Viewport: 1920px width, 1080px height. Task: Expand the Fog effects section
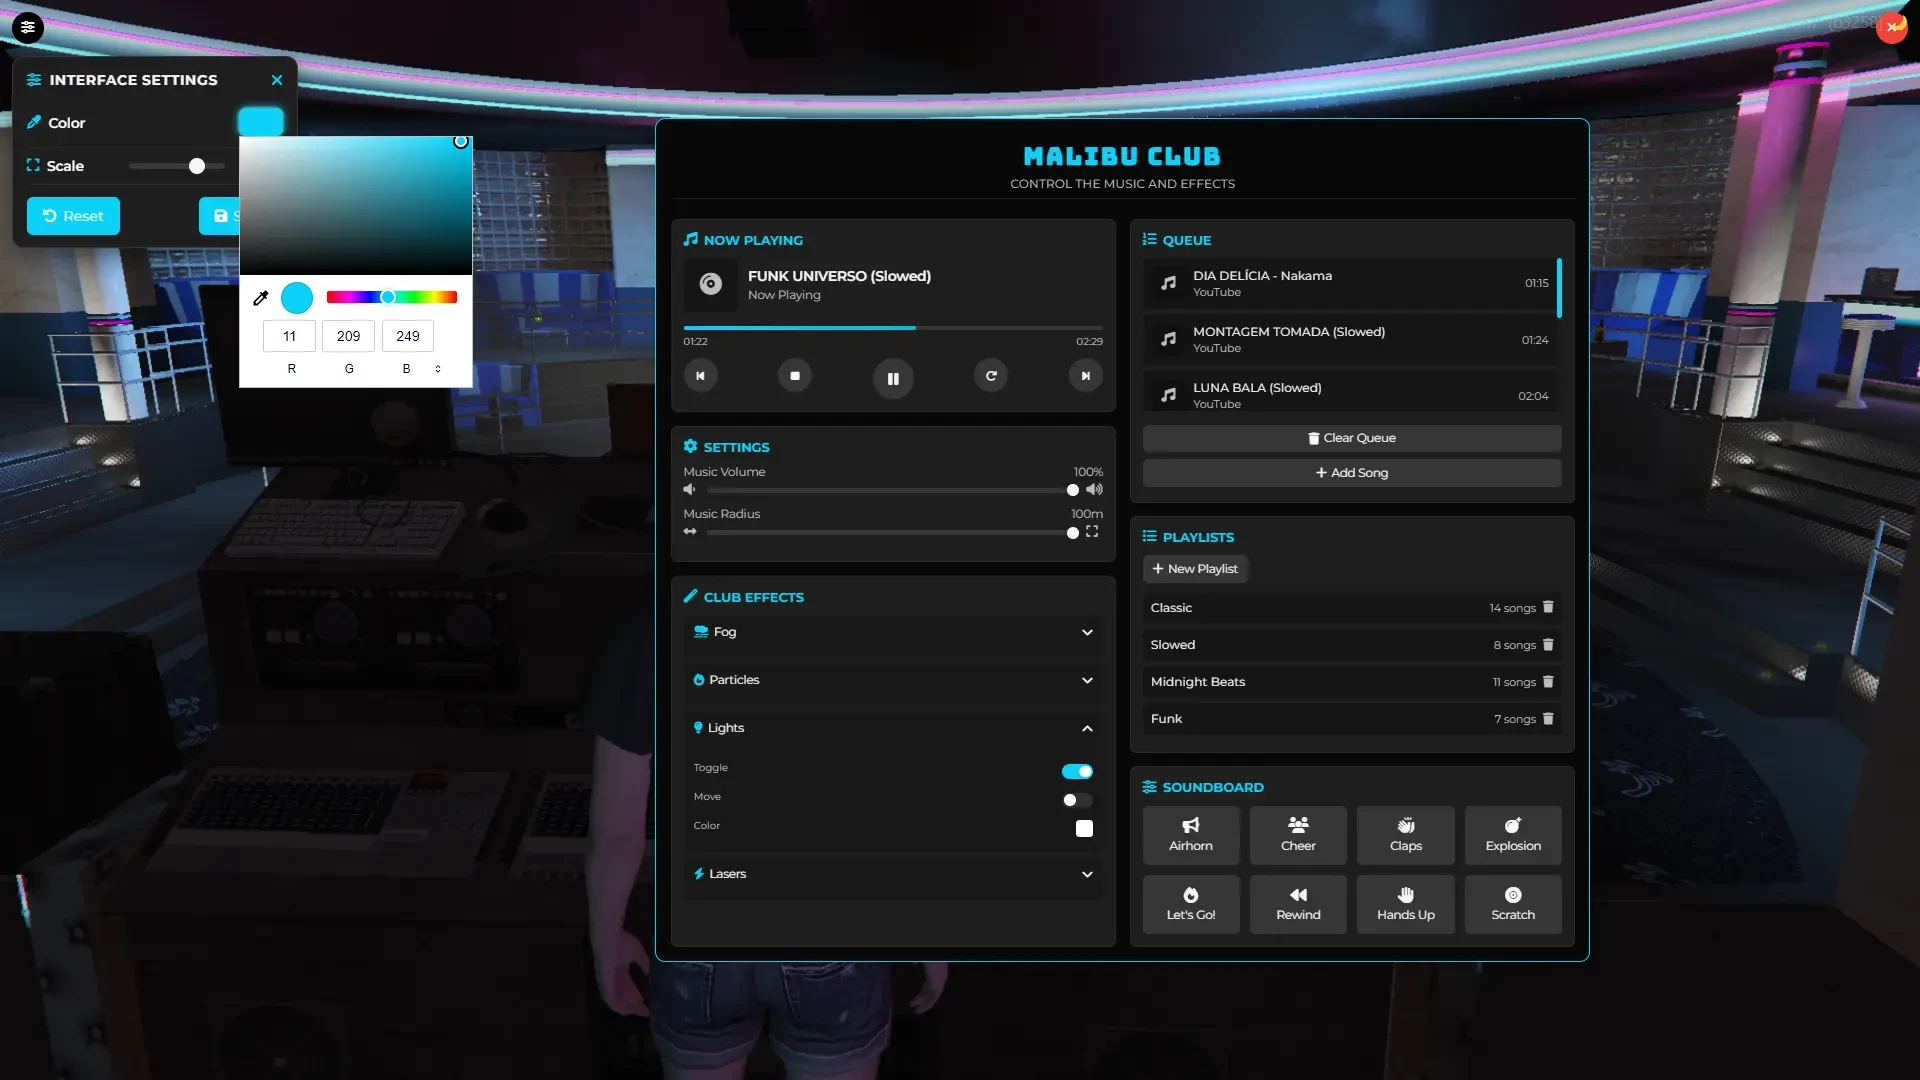coord(893,632)
